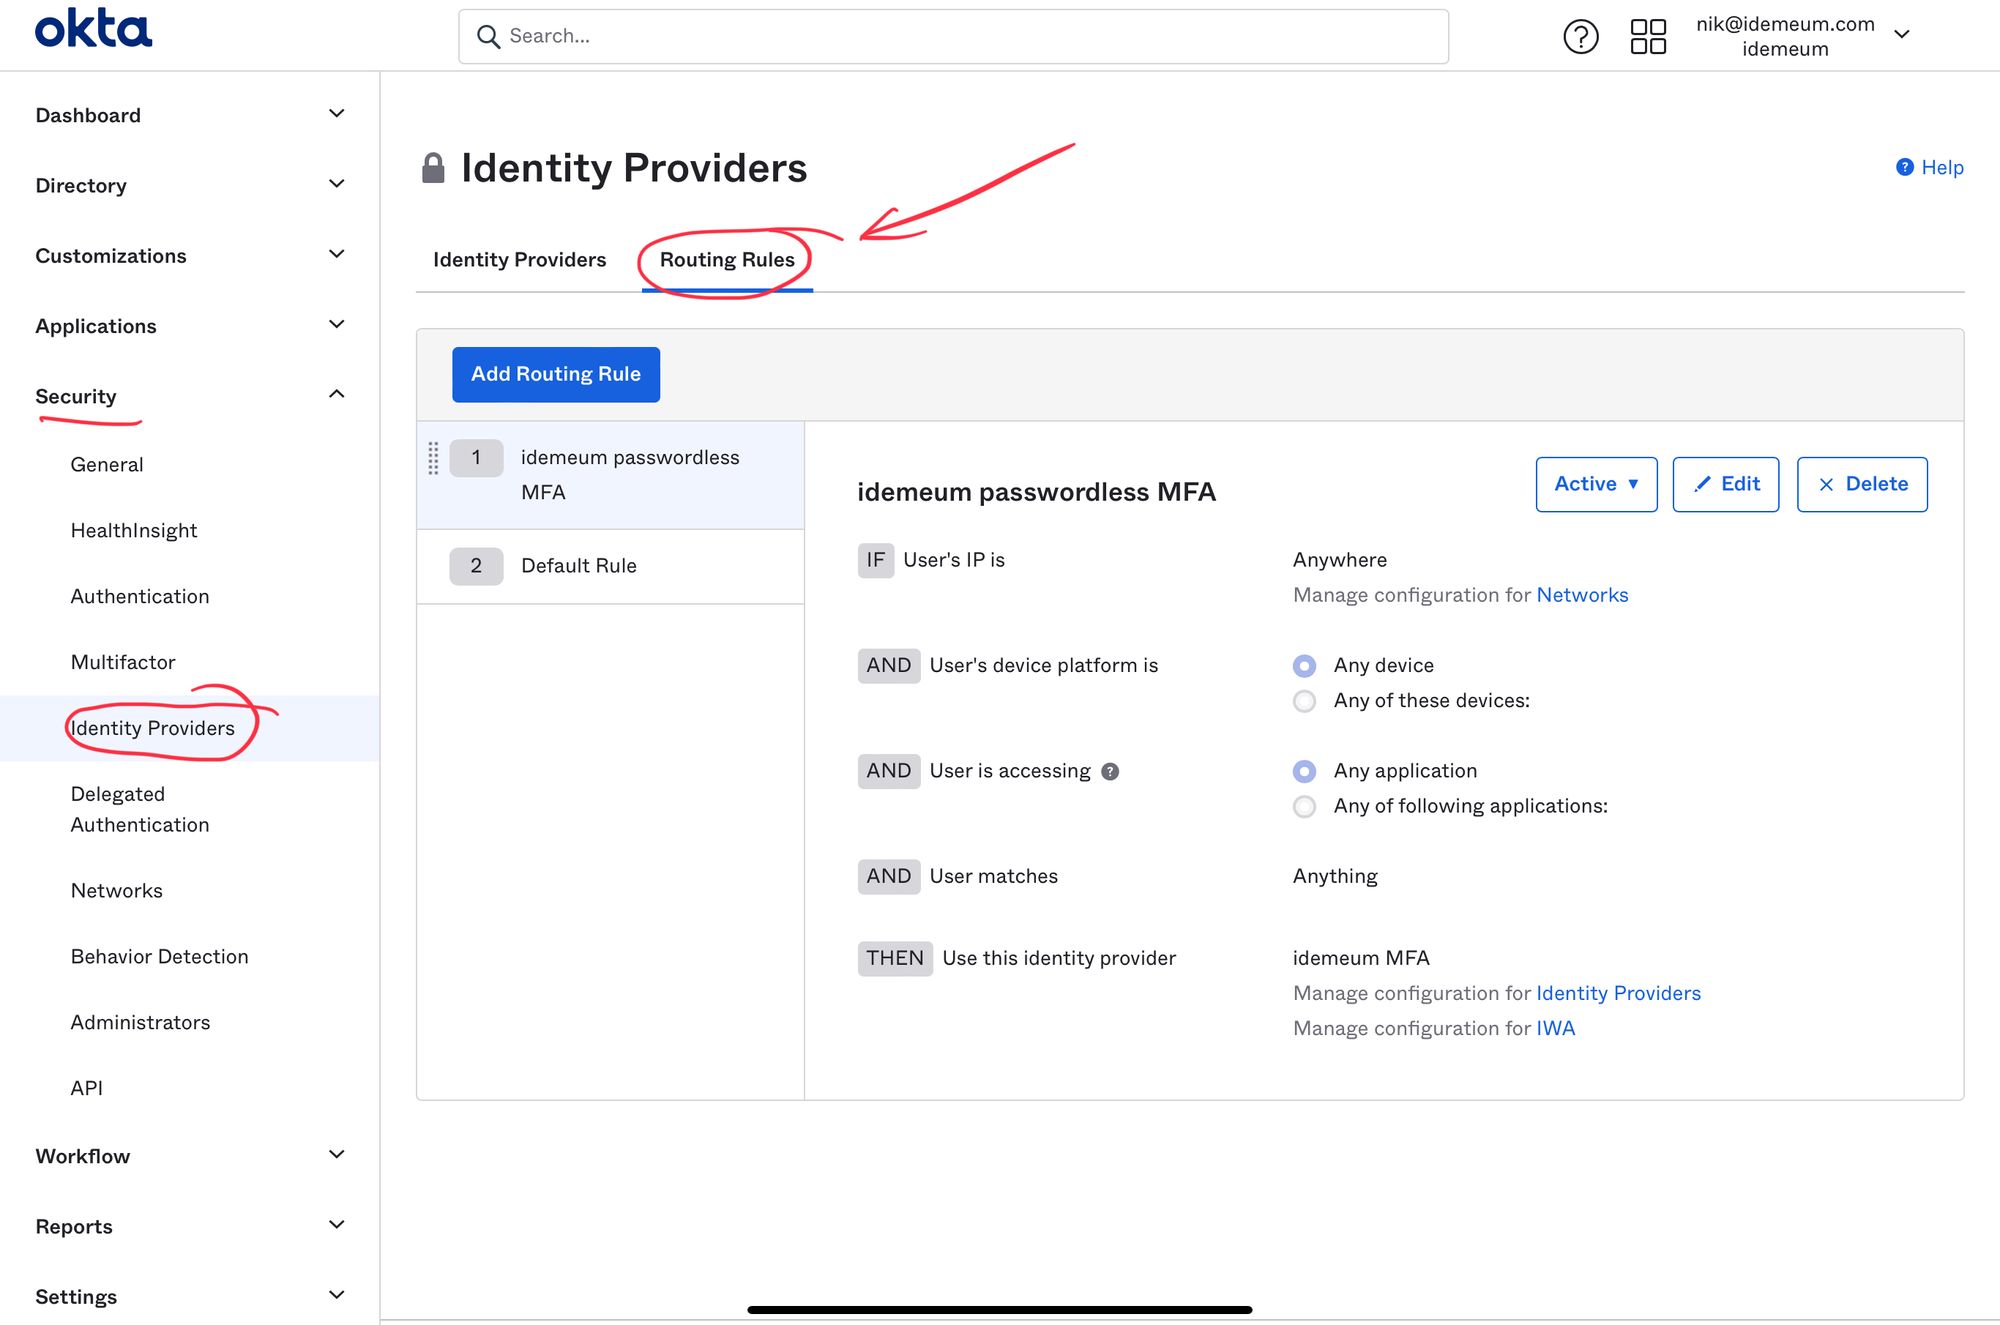Click the Dashboard menu label
The height and width of the screenshot is (1325, 2000).
click(88, 116)
